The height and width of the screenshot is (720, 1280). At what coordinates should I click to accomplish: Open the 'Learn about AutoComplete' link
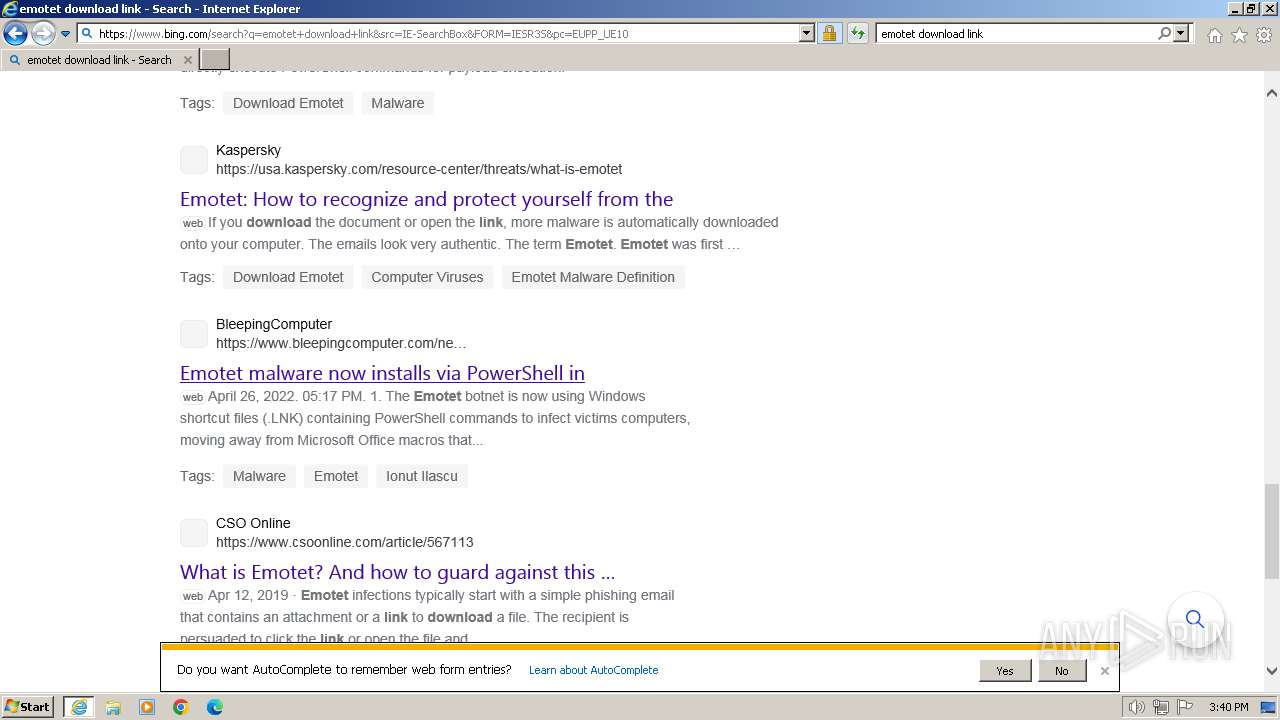click(x=594, y=670)
